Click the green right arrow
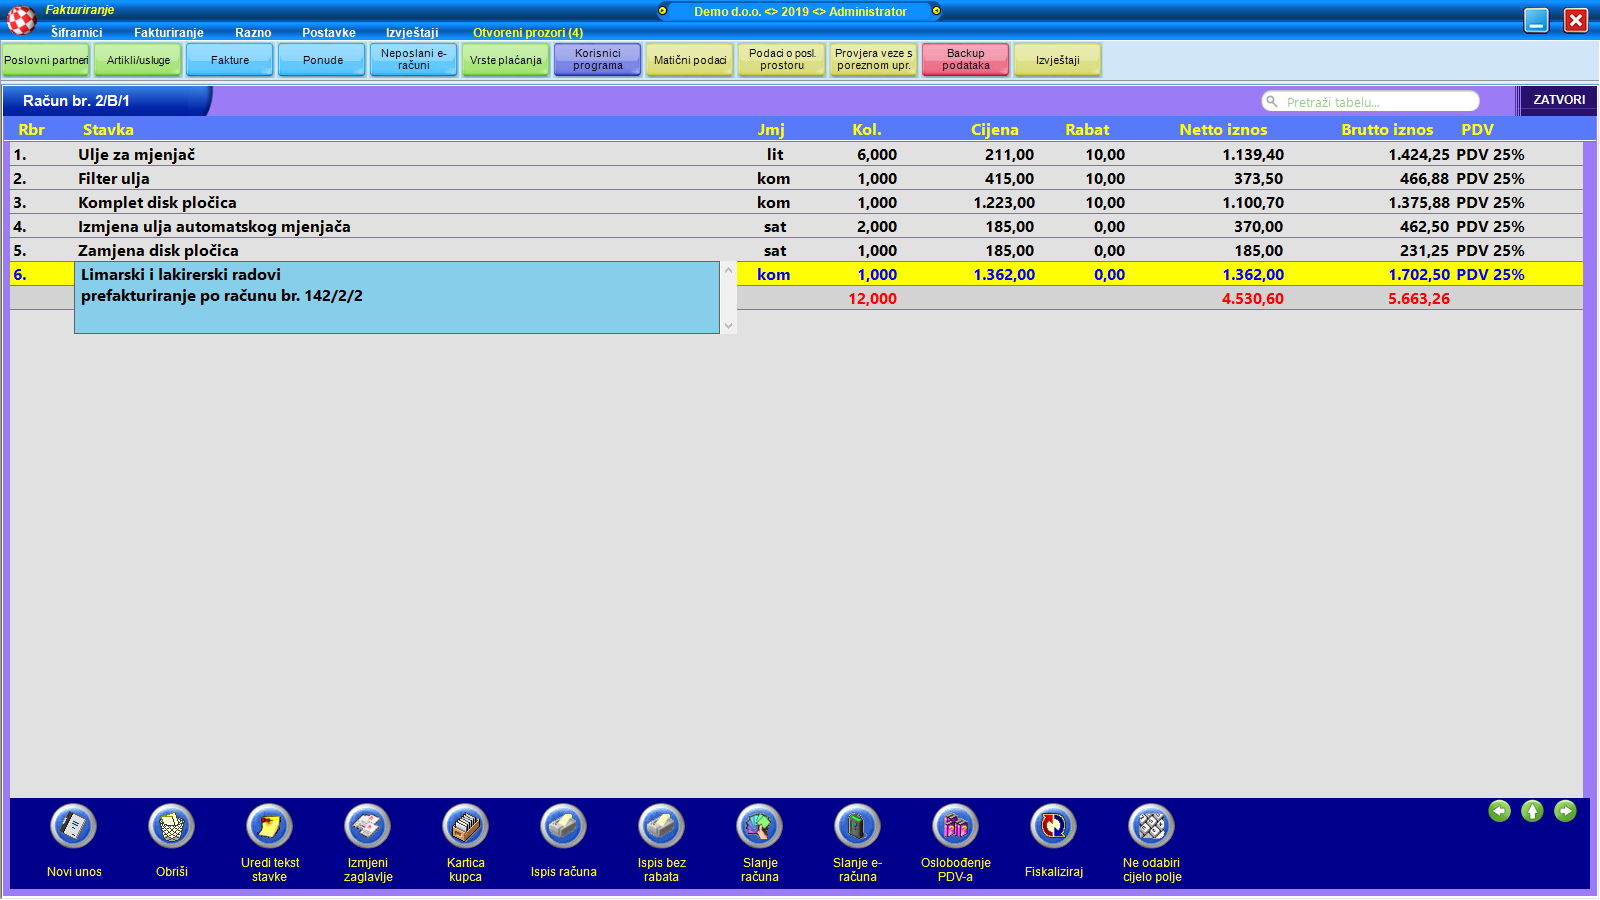The image size is (1600, 900). tap(1565, 811)
